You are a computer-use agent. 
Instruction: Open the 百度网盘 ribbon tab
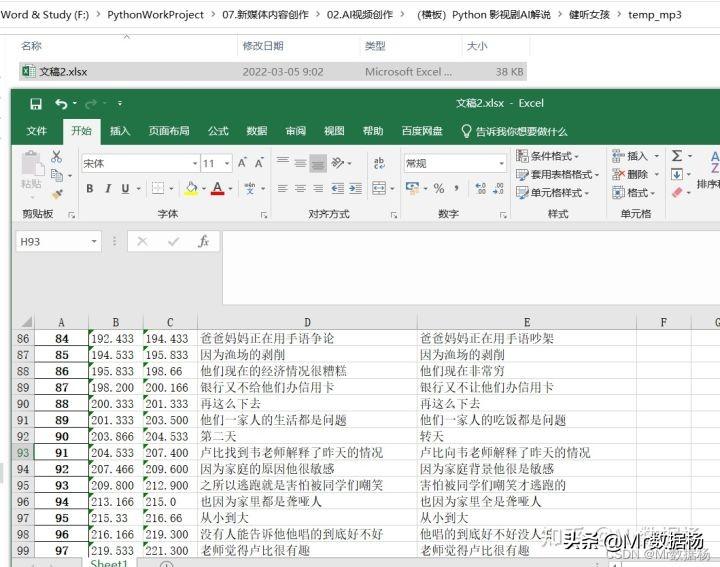point(422,131)
